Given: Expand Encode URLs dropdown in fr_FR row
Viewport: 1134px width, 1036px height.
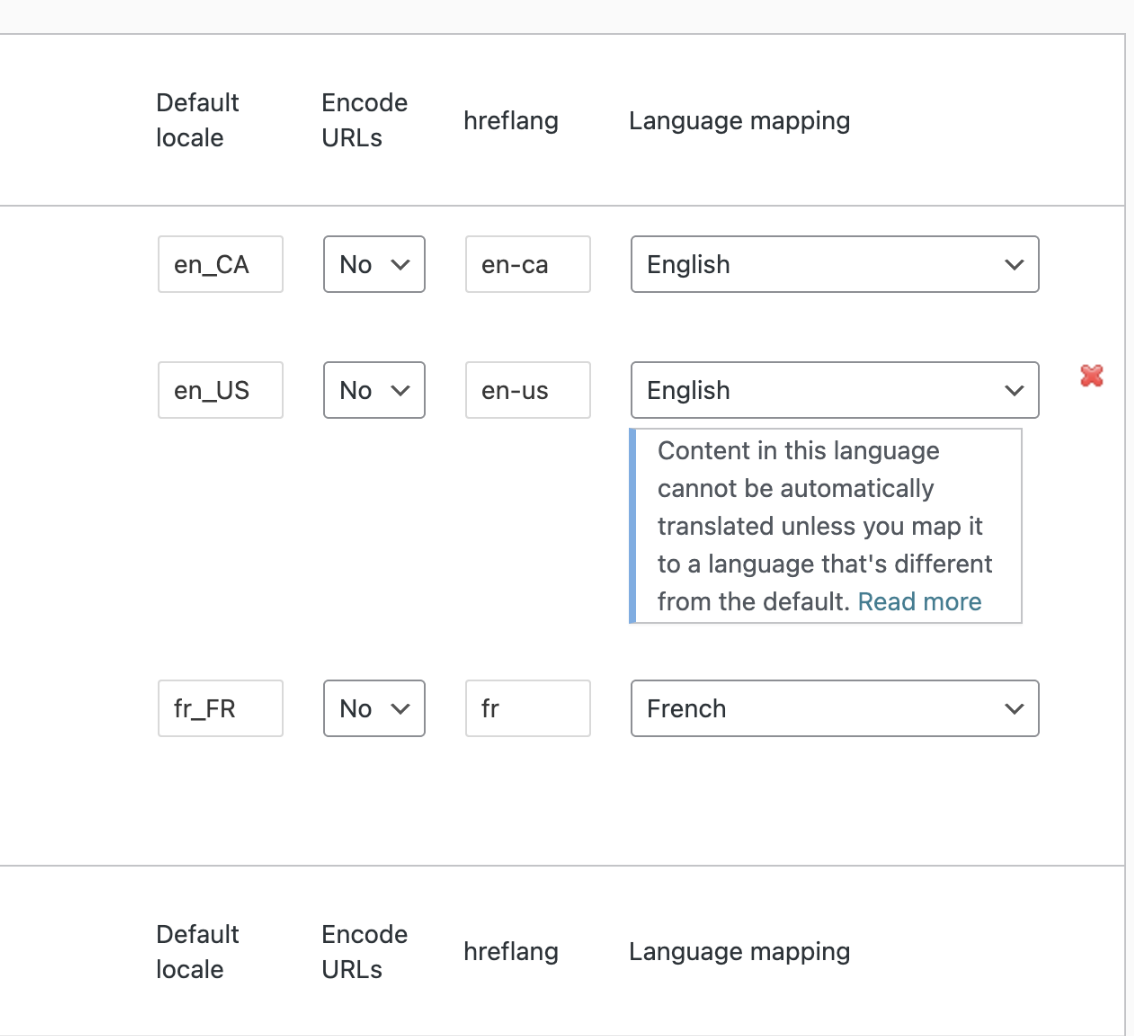Looking at the screenshot, I should (374, 709).
